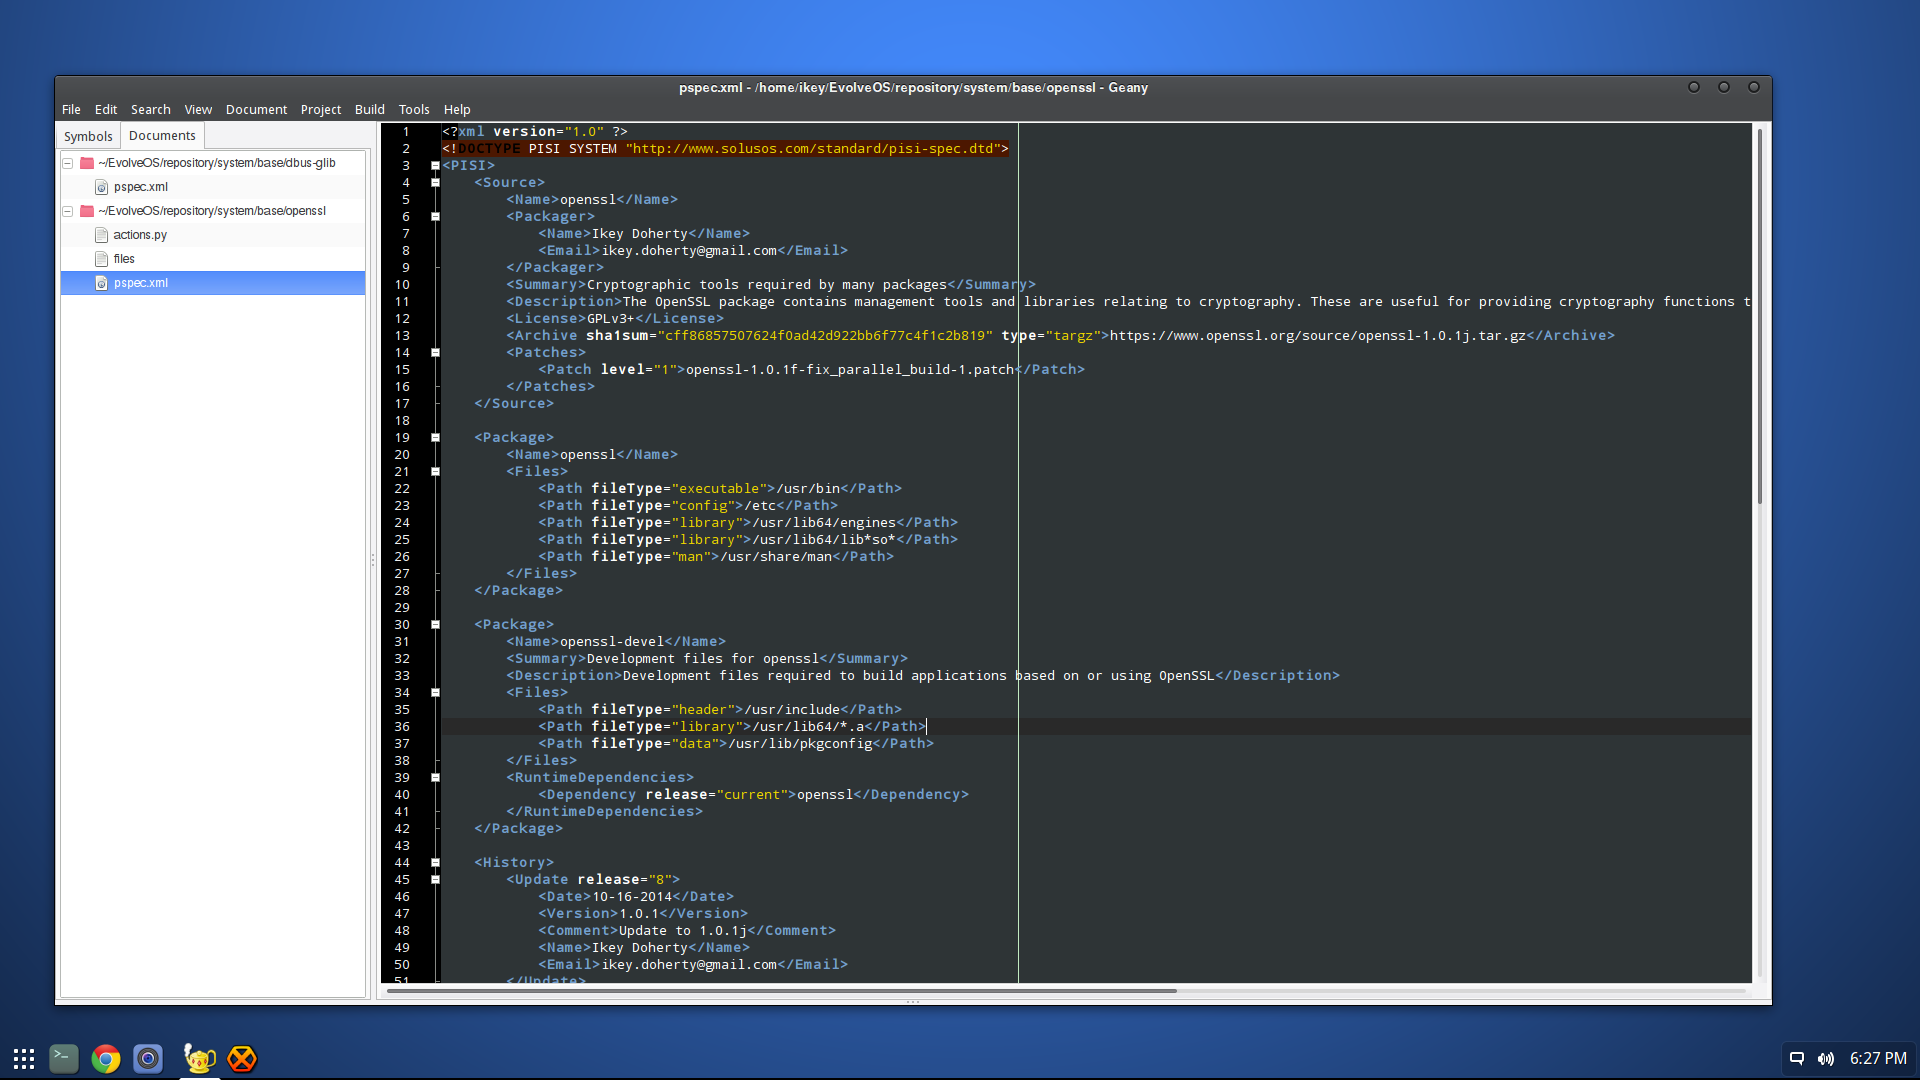Viewport: 1920px width, 1080px height.
Task: Switch to the Symbols sidebar tab
Action: click(88, 136)
